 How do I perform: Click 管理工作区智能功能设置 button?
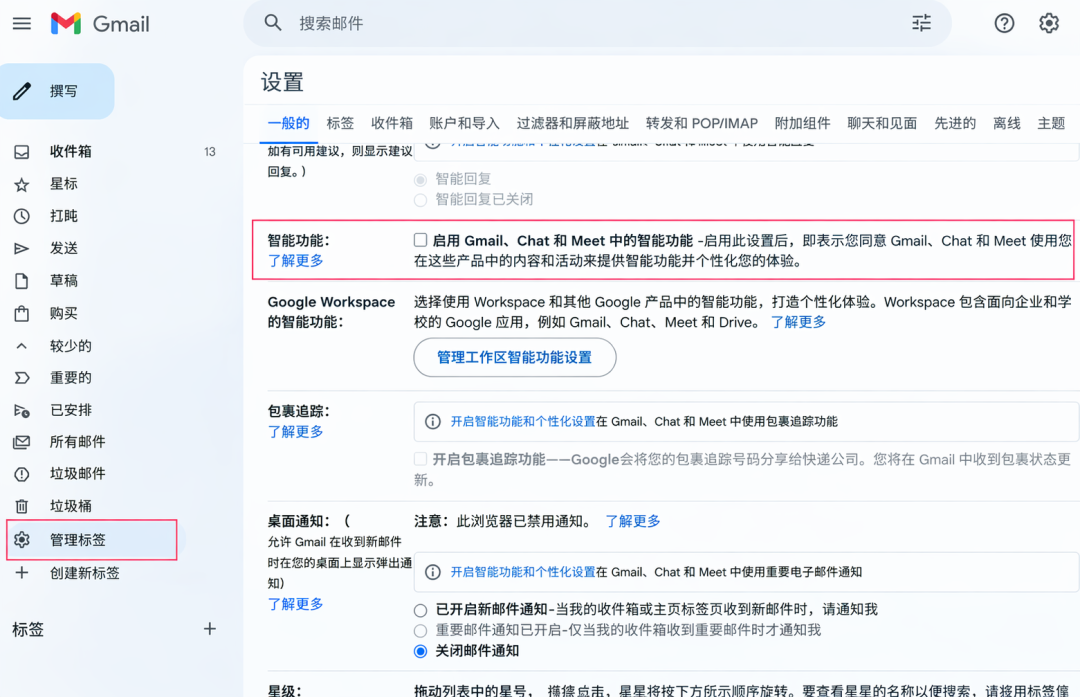click(515, 357)
